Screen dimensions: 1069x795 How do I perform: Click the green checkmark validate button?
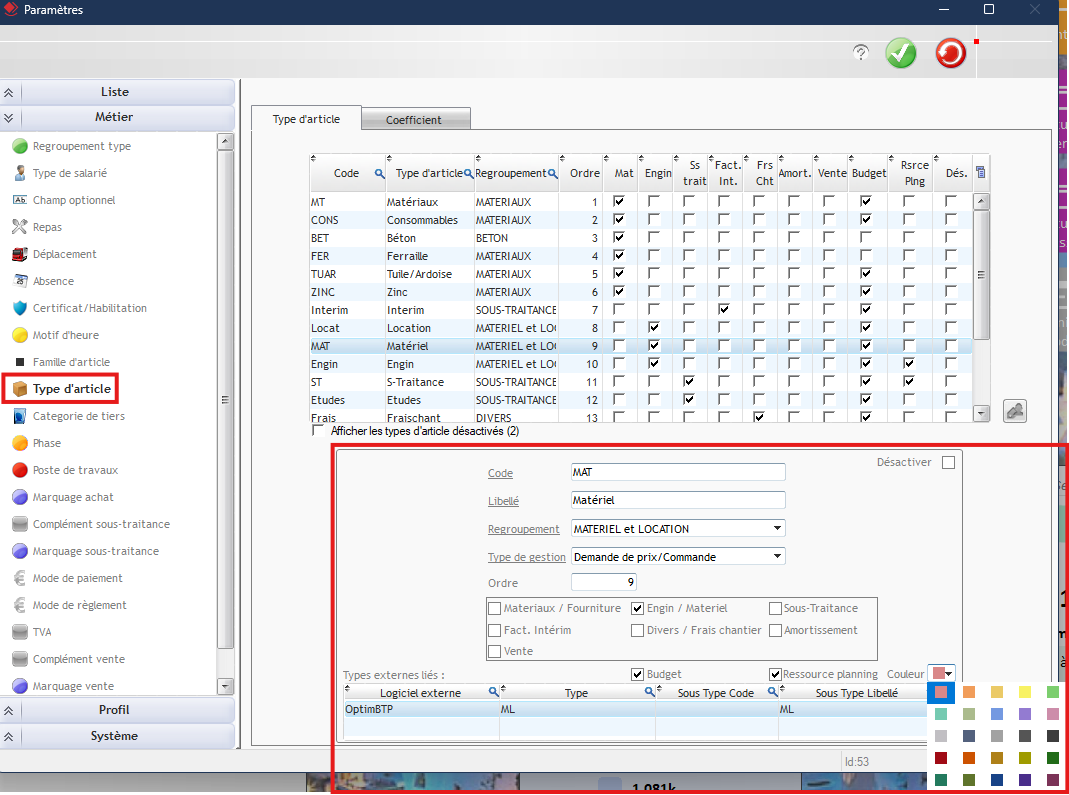pyautogui.click(x=901, y=54)
